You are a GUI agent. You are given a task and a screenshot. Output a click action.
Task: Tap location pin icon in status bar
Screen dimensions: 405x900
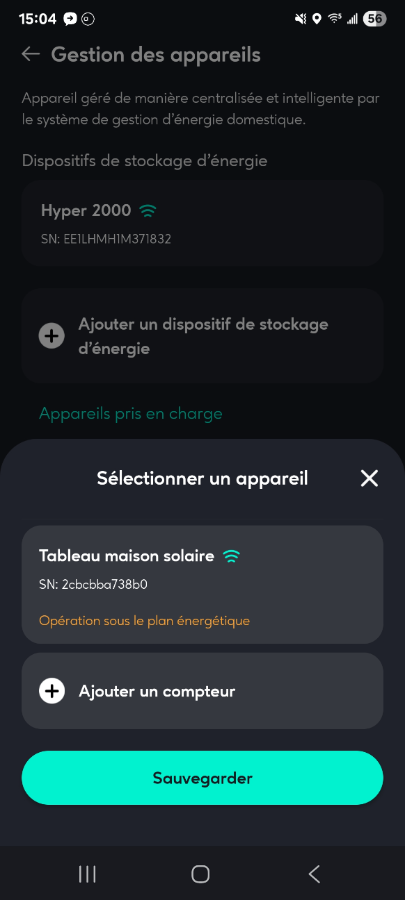tap(316, 19)
